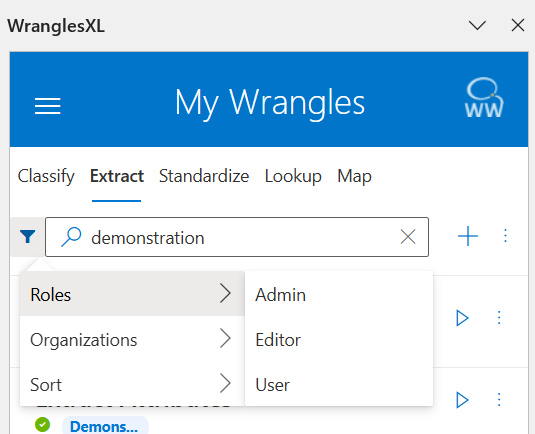Open options menu for first wrangle row
The height and width of the screenshot is (434, 535).
pyautogui.click(x=499, y=318)
